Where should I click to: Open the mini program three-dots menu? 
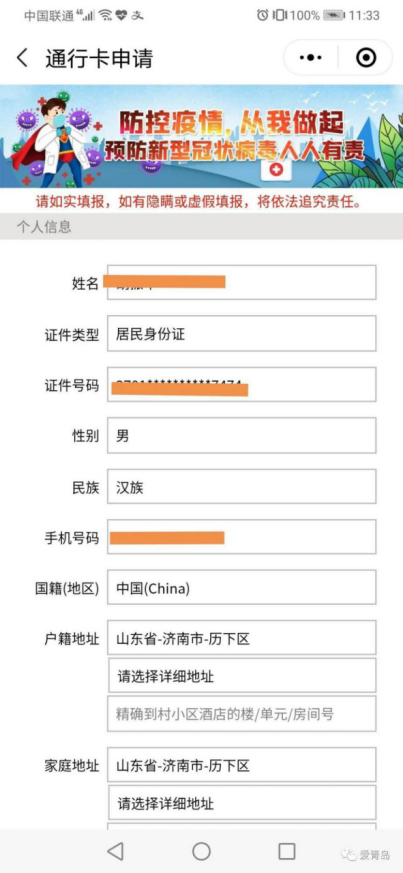pos(311,57)
